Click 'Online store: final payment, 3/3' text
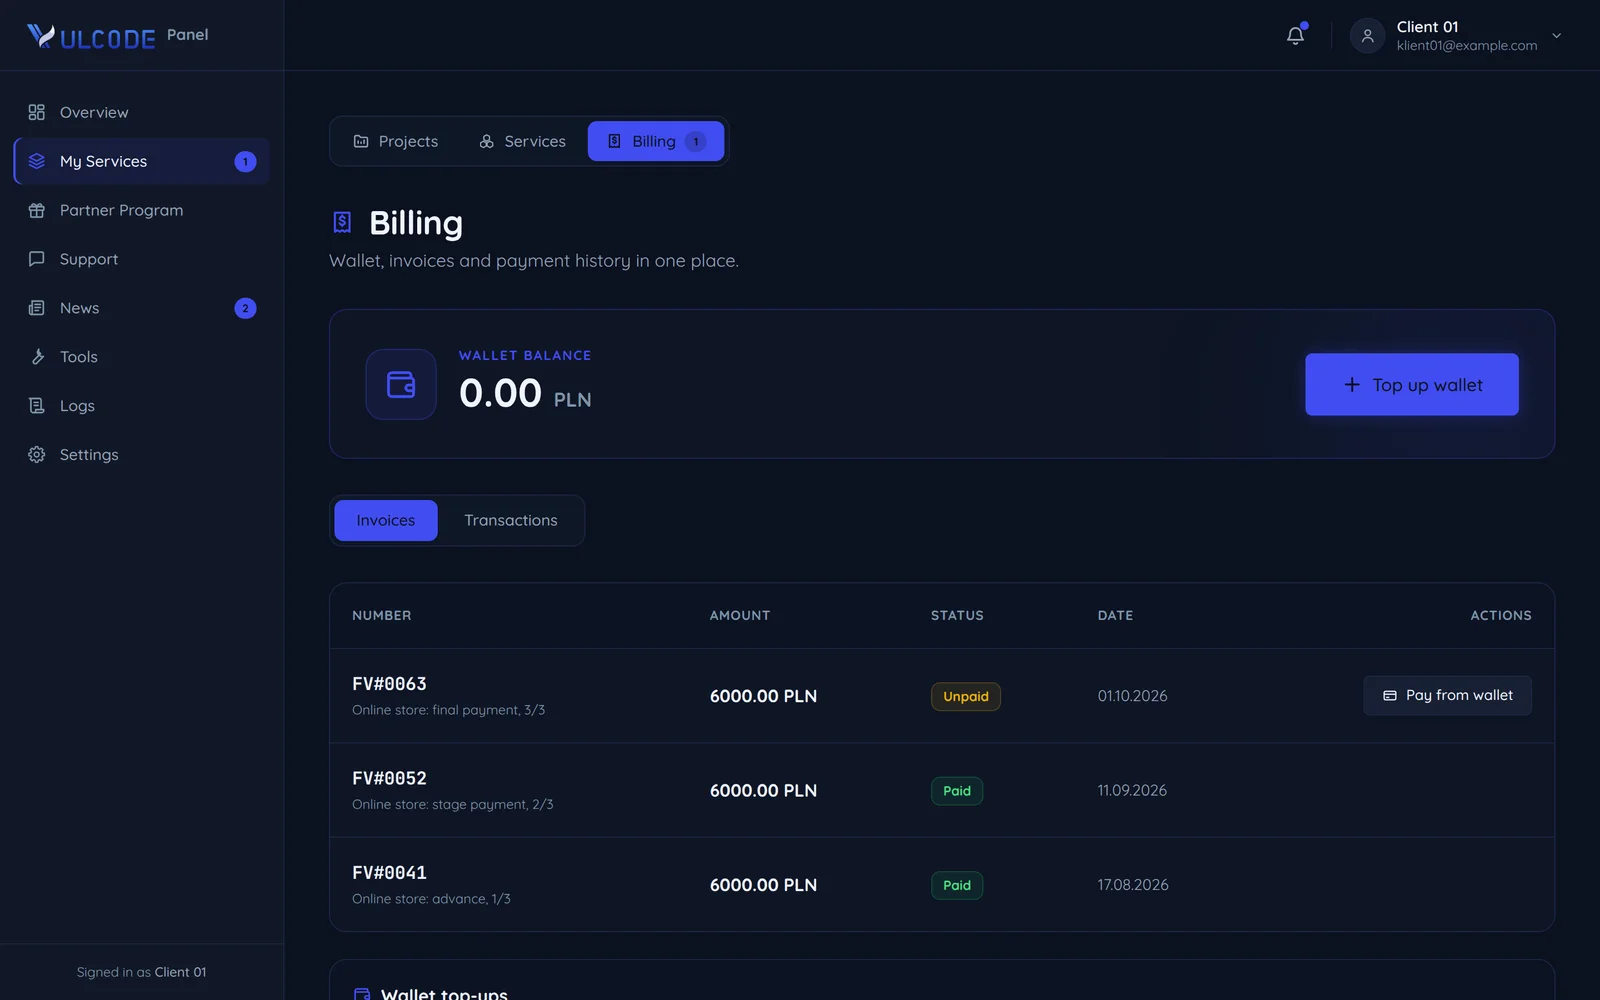This screenshot has height=1000, width=1600. point(448,710)
